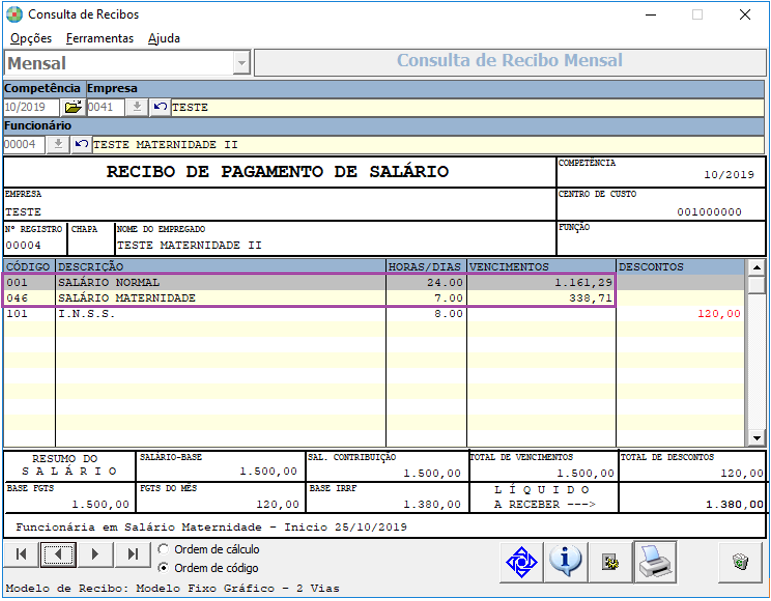
Task: Click undo arrow next to Funcionário code
Action: tap(82, 144)
